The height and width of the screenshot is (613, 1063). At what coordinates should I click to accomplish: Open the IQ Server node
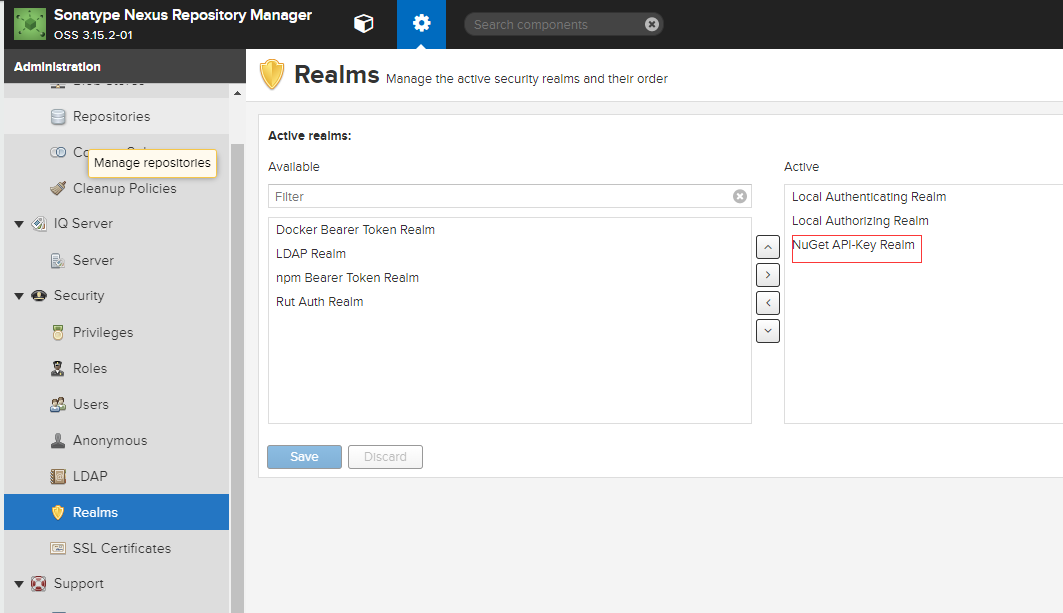click(83, 223)
